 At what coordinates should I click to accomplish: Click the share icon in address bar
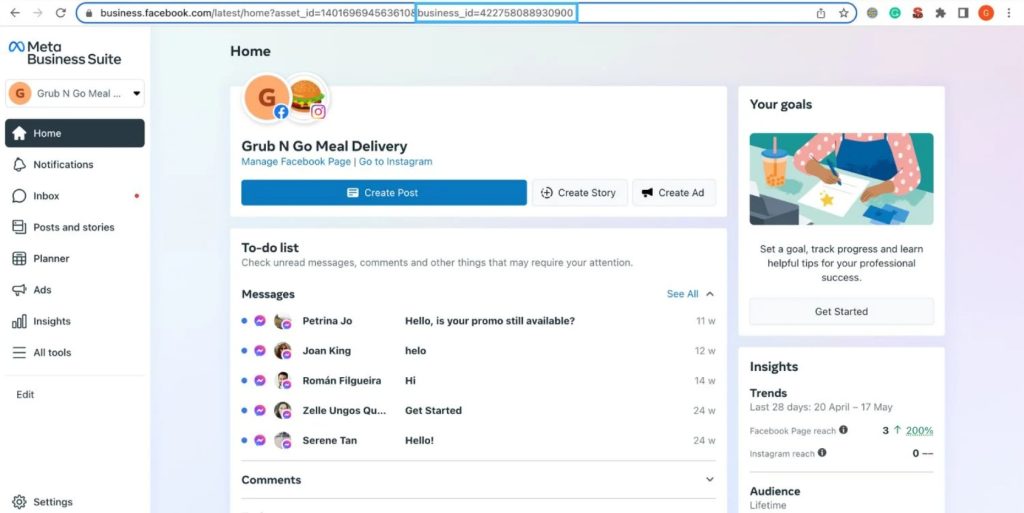[x=820, y=13]
